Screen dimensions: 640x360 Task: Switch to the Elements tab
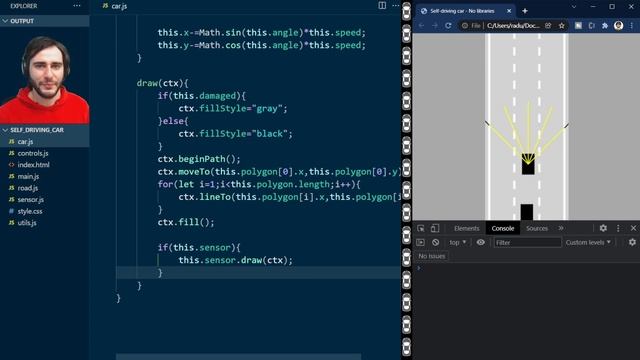[467, 228]
